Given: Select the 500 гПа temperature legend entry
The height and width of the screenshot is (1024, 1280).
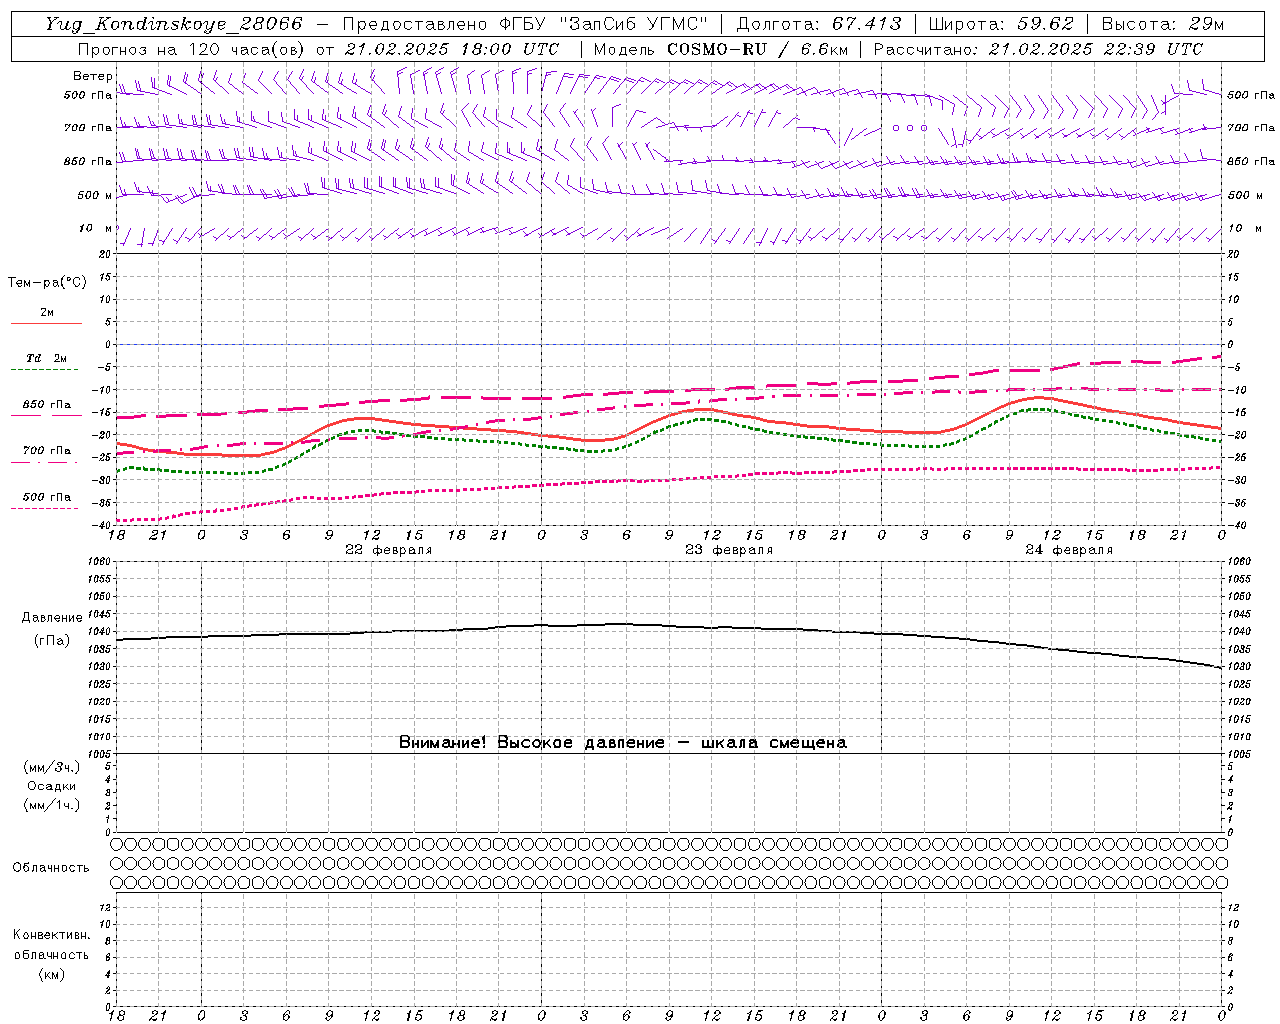Looking at the screenshot, I should [x=46, y=497].
